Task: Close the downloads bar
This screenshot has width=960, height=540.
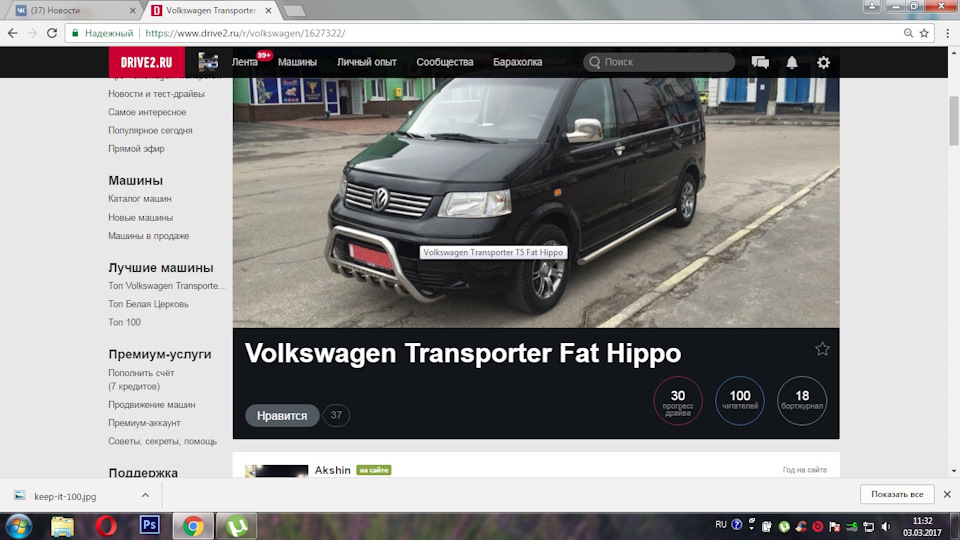Action: point(947,494)
